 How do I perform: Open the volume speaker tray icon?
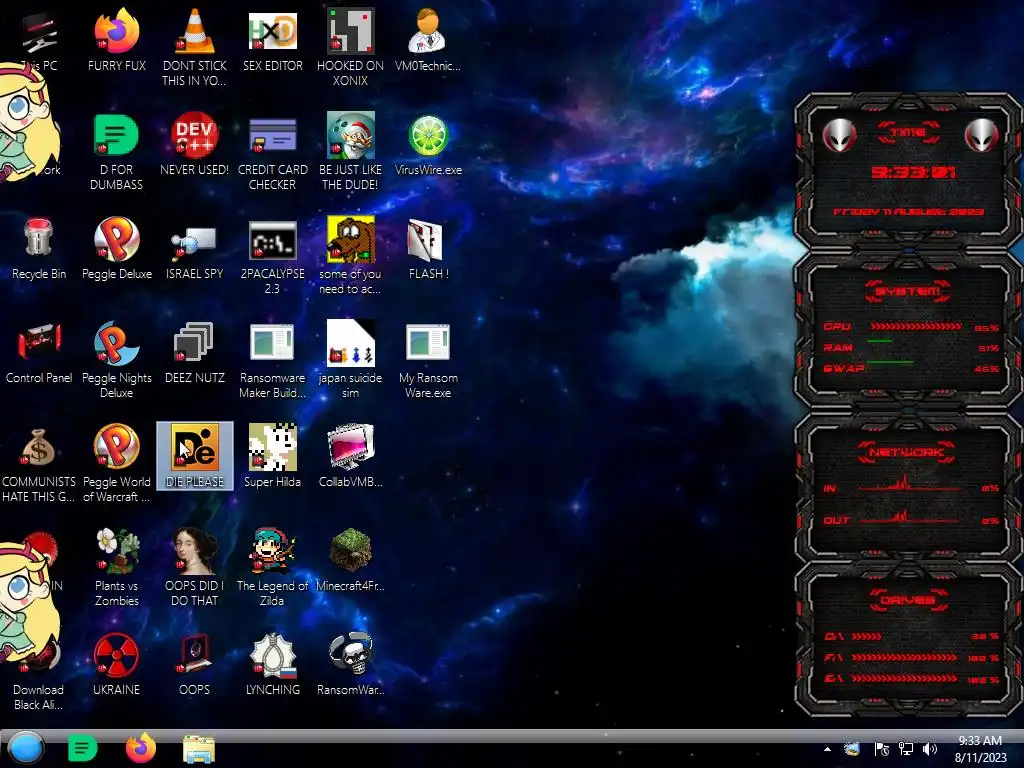pyautogui.click(x=930, y=749)
